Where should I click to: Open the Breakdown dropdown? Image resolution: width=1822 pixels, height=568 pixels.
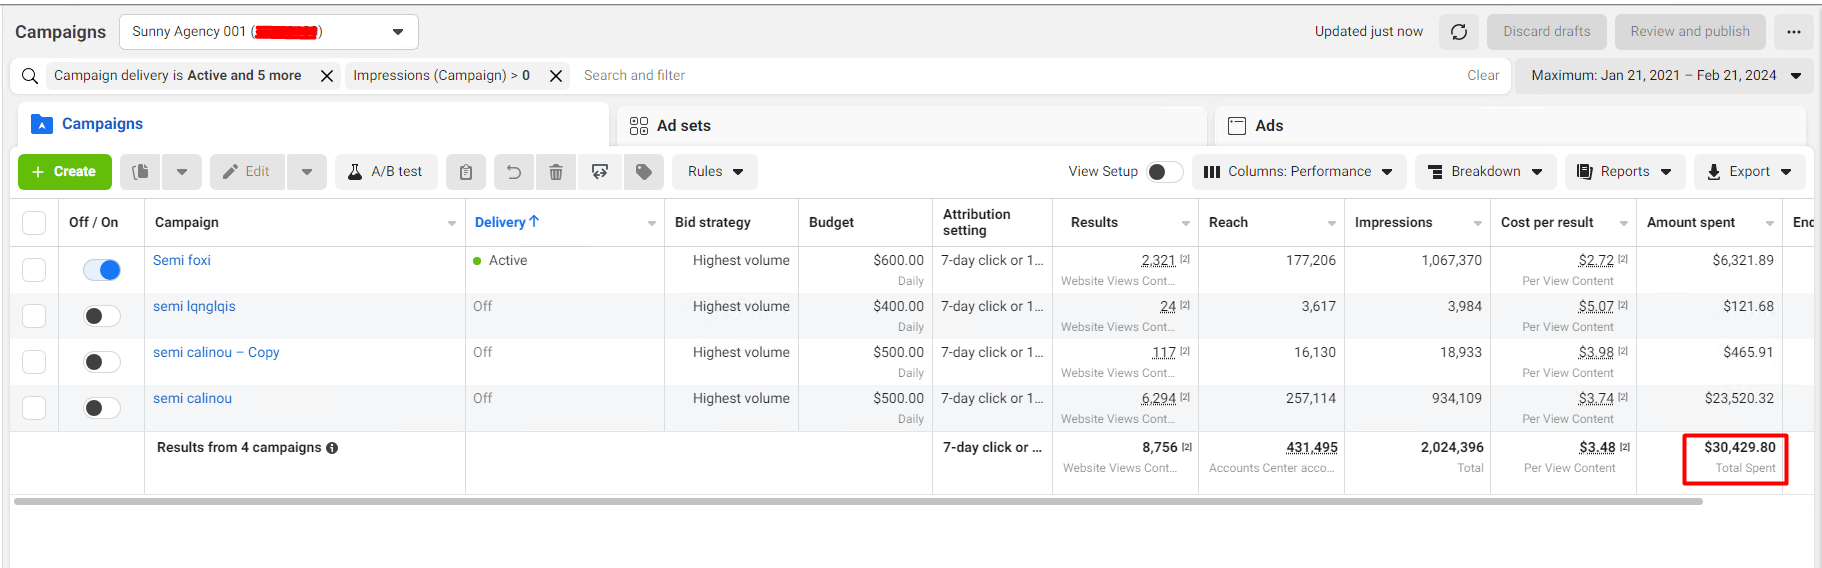point(1485,172)
